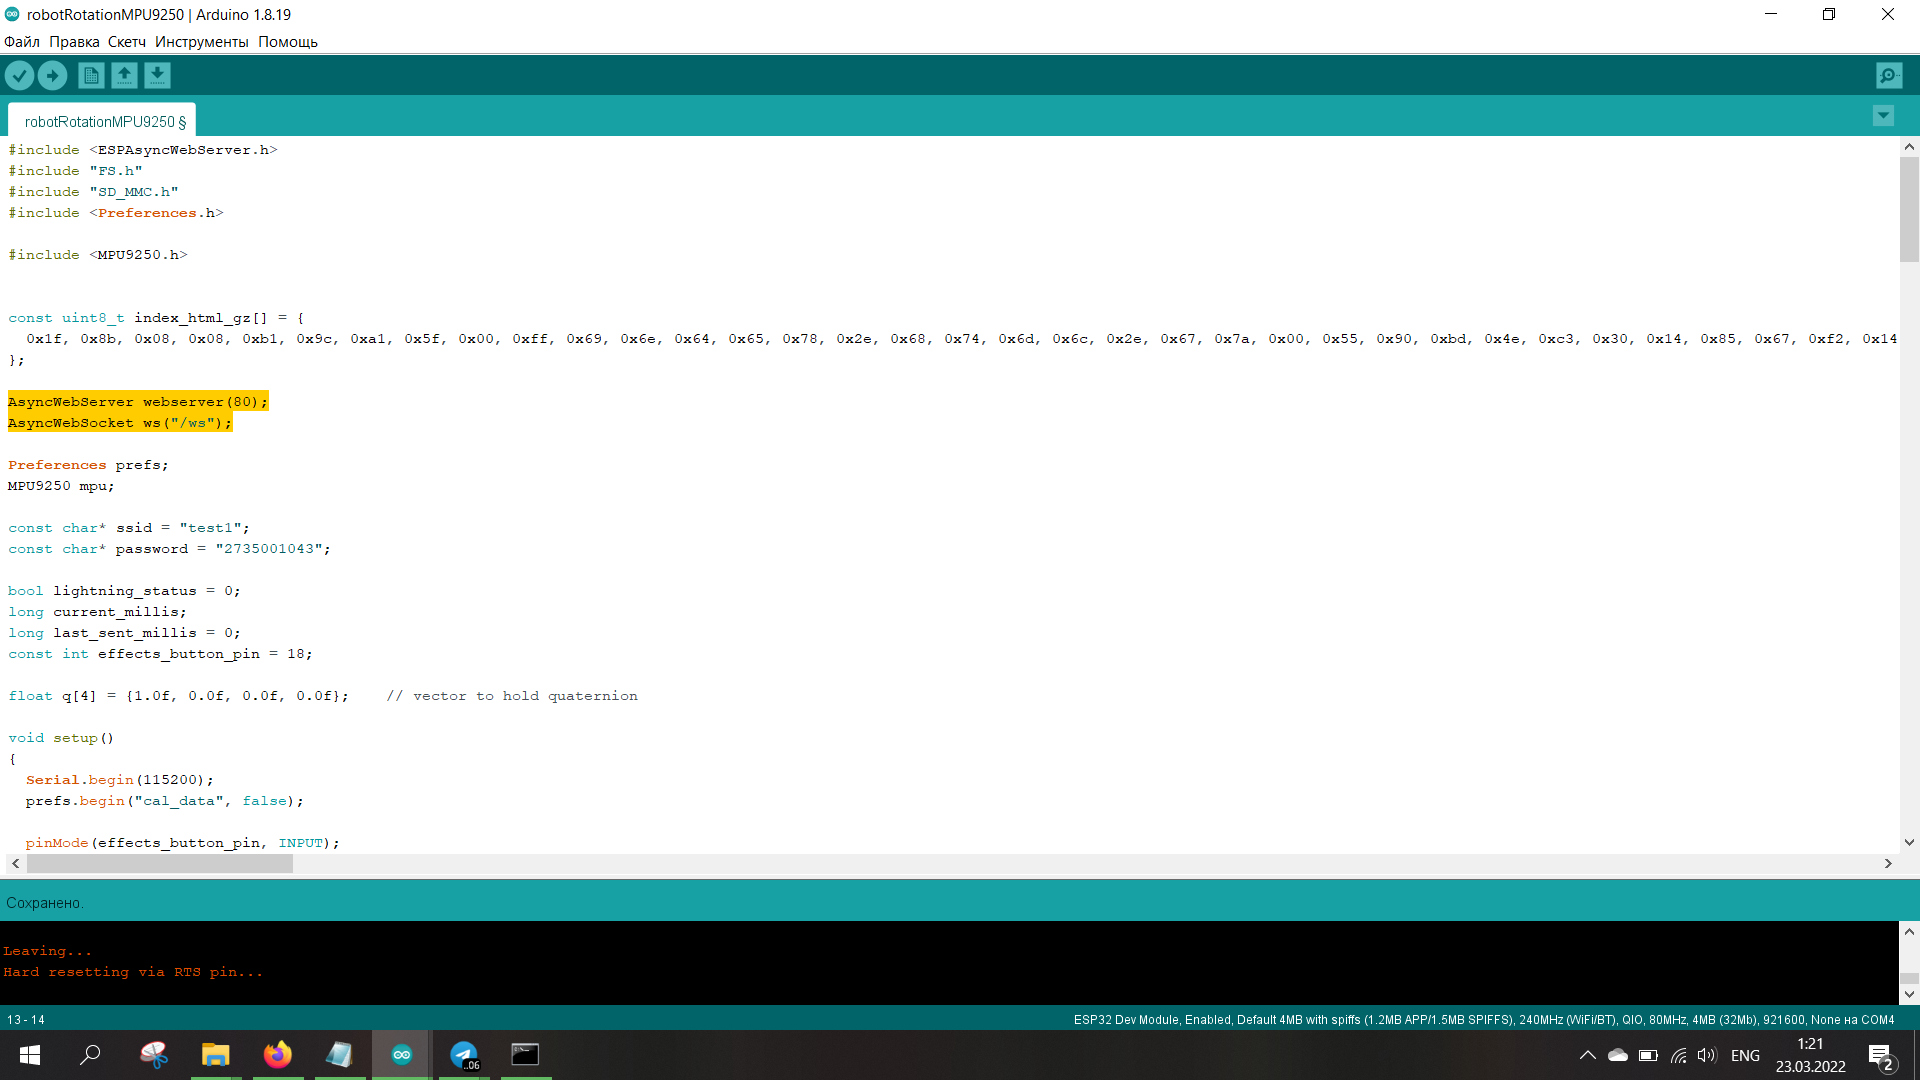Click the Verify sketch checkmark button

[x=19, y=75]
